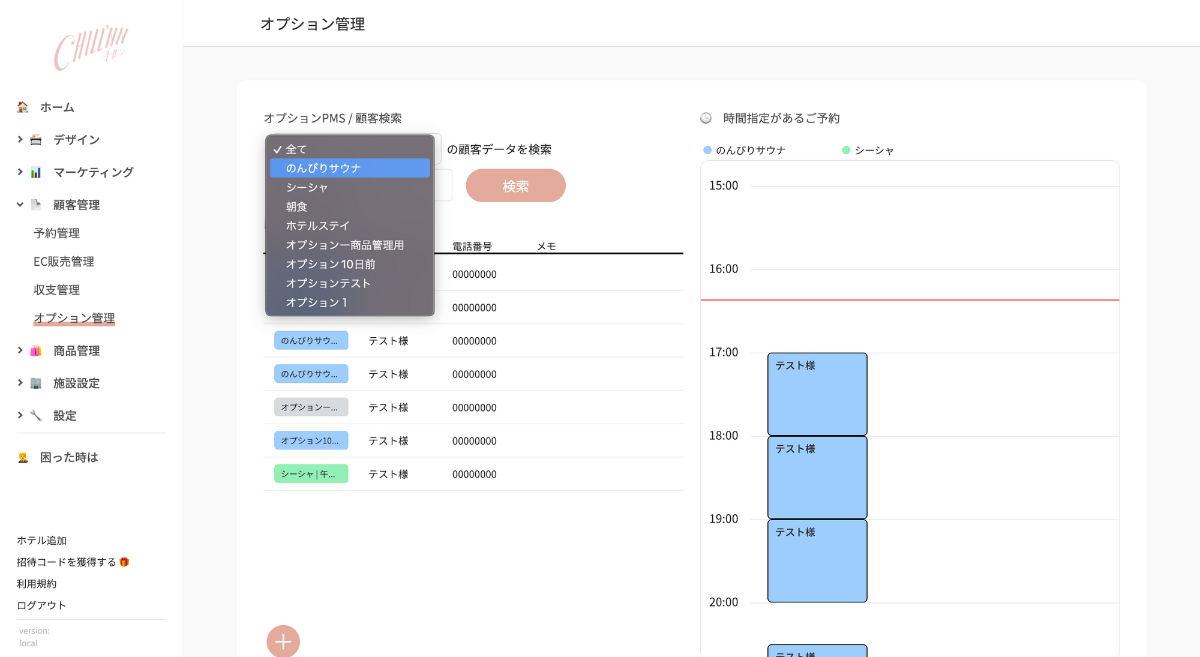1200x657 pixels.
Task: Expand the デザイン sidebar section
Action: (x=20, y=140)
